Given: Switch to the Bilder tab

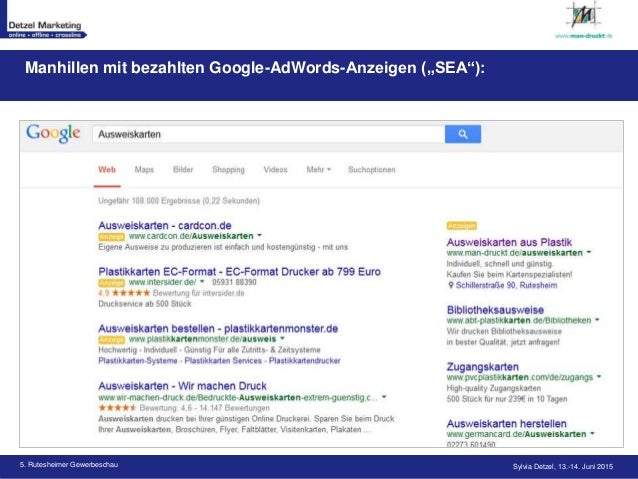Looking at the screenshot, I should (183, 170).
